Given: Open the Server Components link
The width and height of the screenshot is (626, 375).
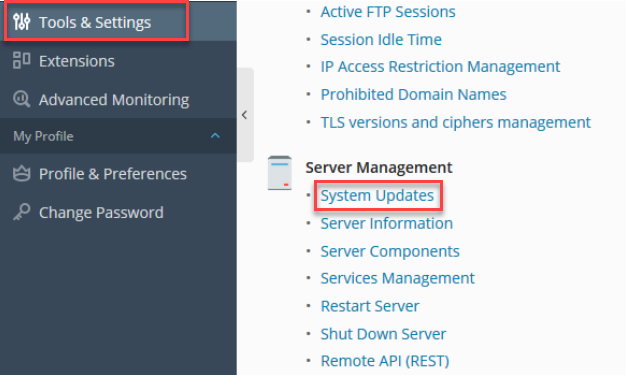Looking at the screenshot, I should pyautogui.click(x=390, y=251).
